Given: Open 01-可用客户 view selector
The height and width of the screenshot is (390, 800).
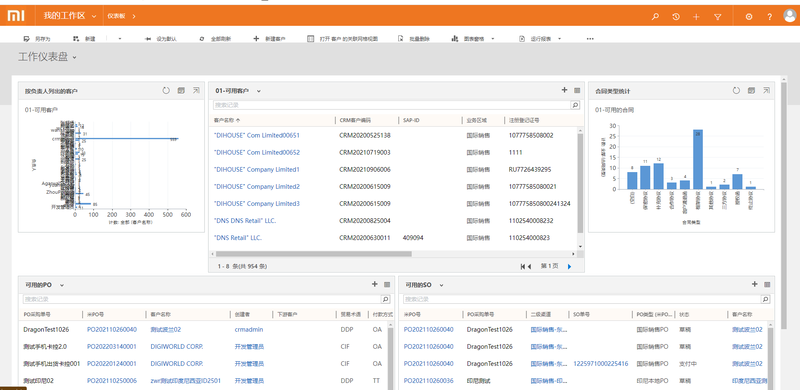Looking at the screenshot, I should pos(259,91).
